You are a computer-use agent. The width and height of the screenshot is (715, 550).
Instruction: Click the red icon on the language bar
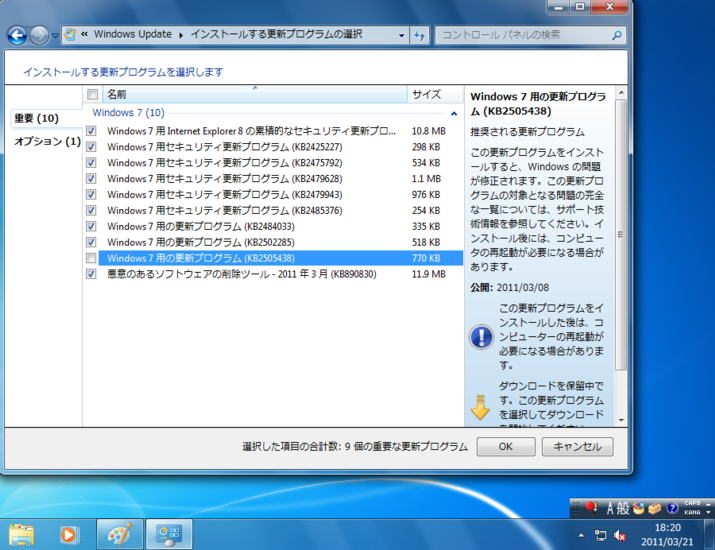591,507
